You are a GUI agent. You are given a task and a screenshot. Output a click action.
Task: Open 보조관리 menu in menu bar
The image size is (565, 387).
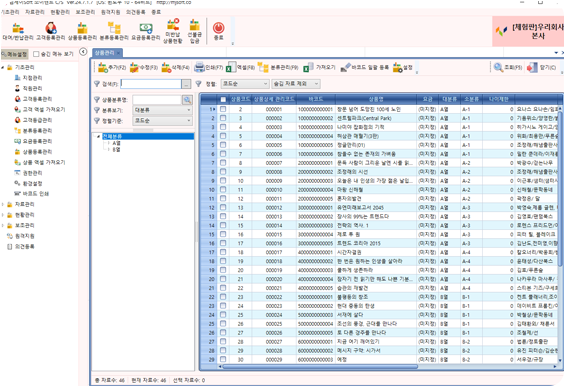[85, 12]
